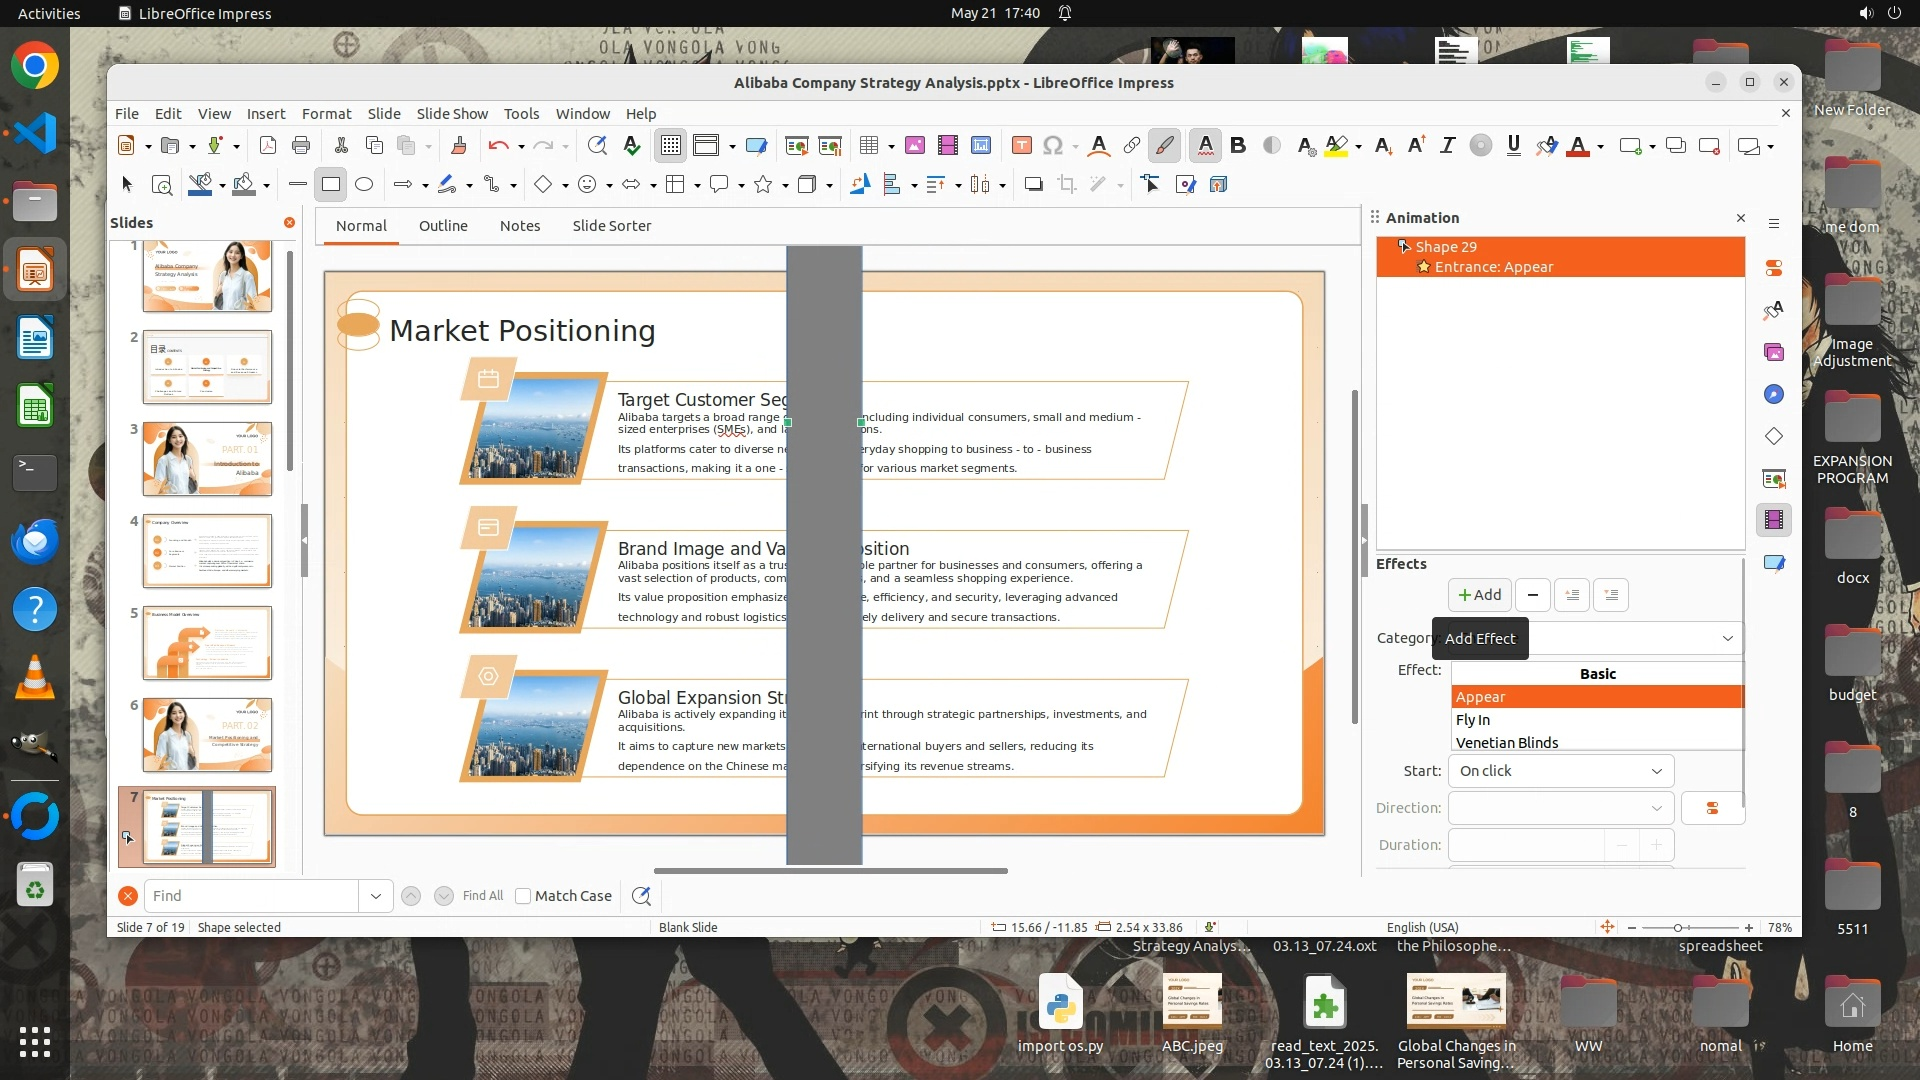Toggle Underline text formatting
1920x1080 pixels.
[x=1513, y=146]
